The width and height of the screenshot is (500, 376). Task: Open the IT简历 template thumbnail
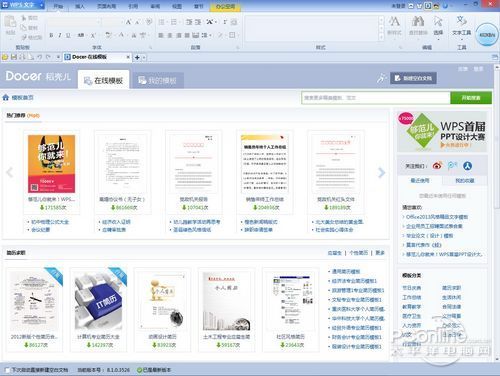point(98,300)
